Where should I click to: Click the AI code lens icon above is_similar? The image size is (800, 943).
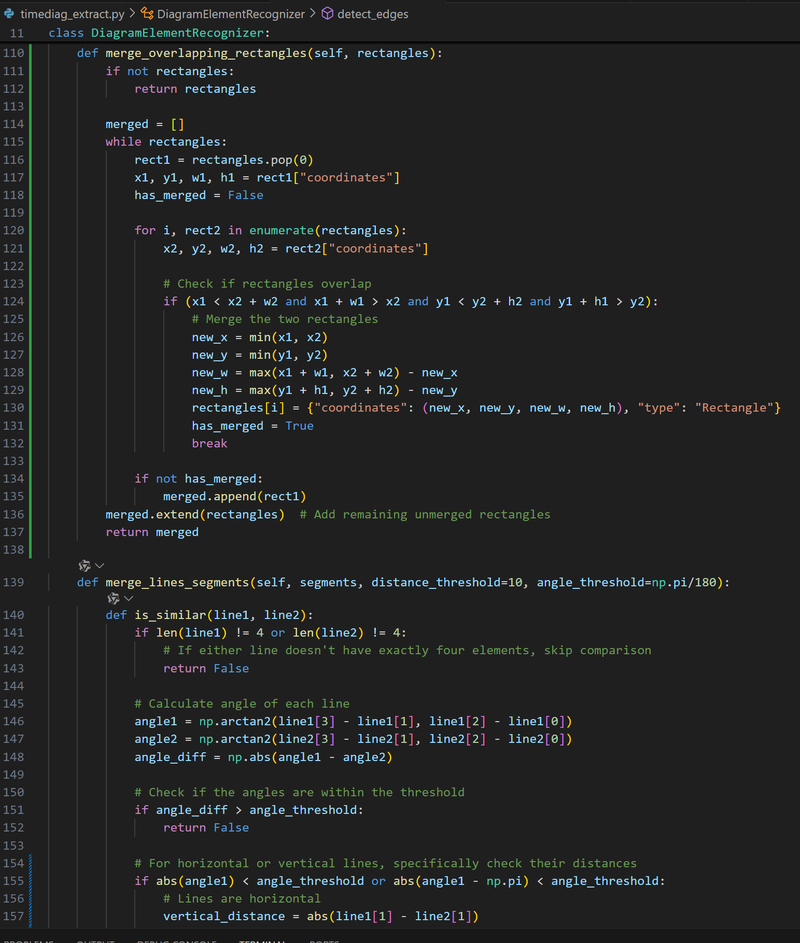click(x=113, y=598)
